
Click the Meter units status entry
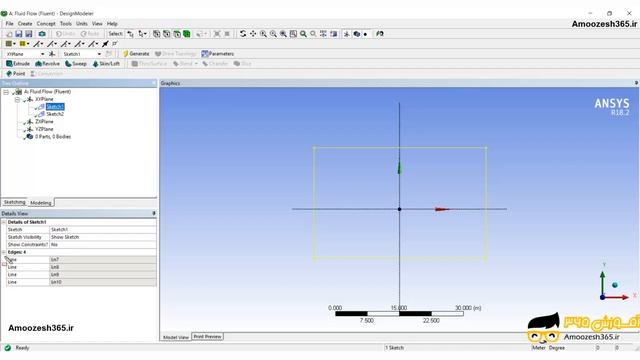[x=538, y=348]
